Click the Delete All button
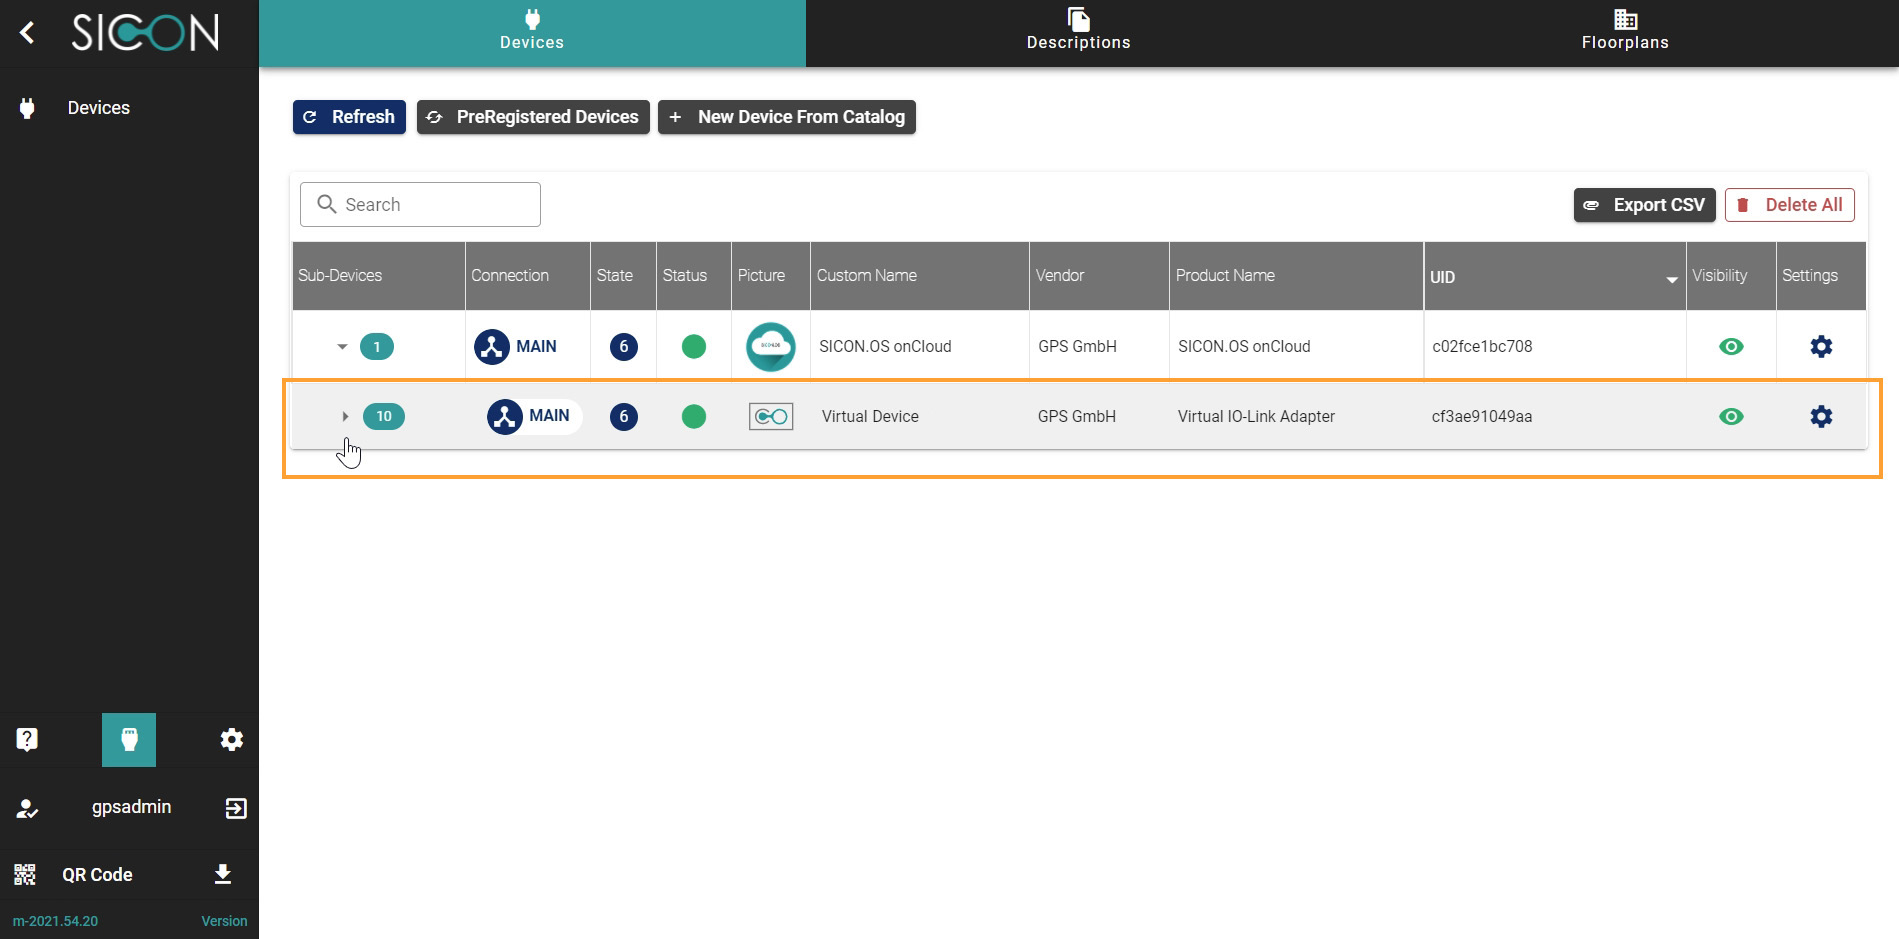This screenshot has height=939, width=1899. point(1789,205)
